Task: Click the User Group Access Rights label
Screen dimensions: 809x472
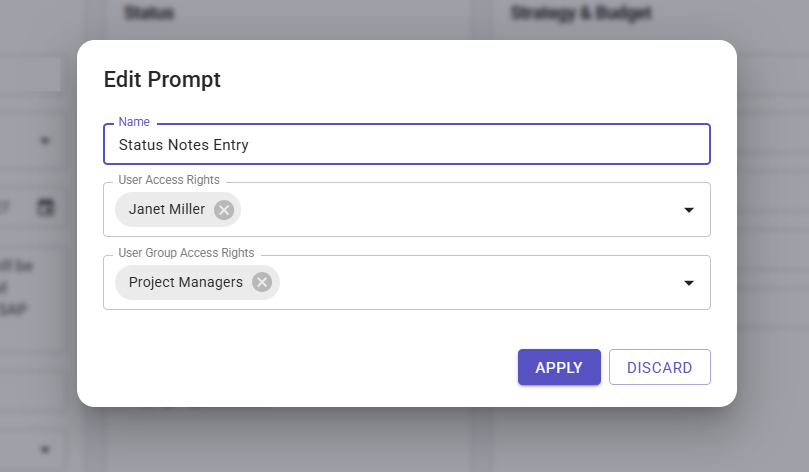Action: coord(186,253)
